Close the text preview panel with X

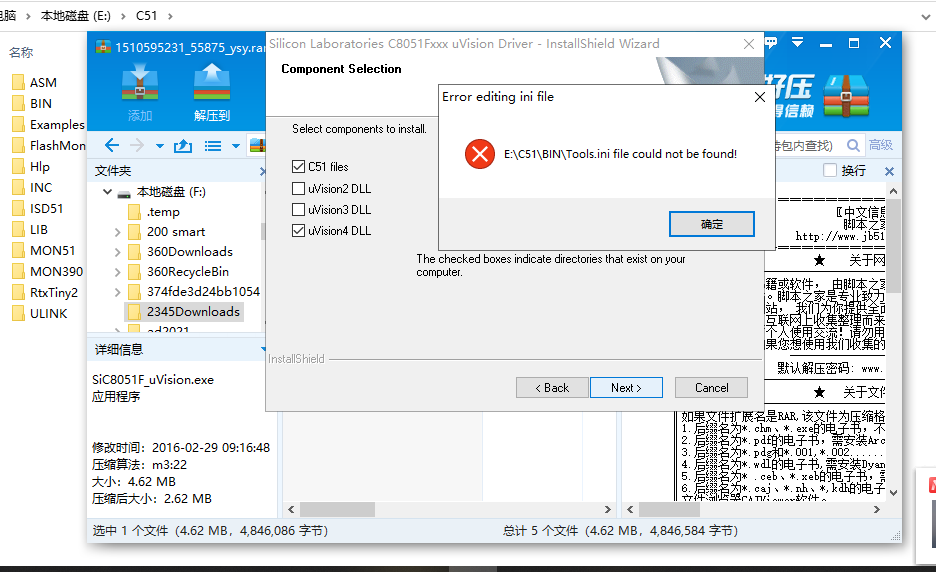click(x=889, y=171)
